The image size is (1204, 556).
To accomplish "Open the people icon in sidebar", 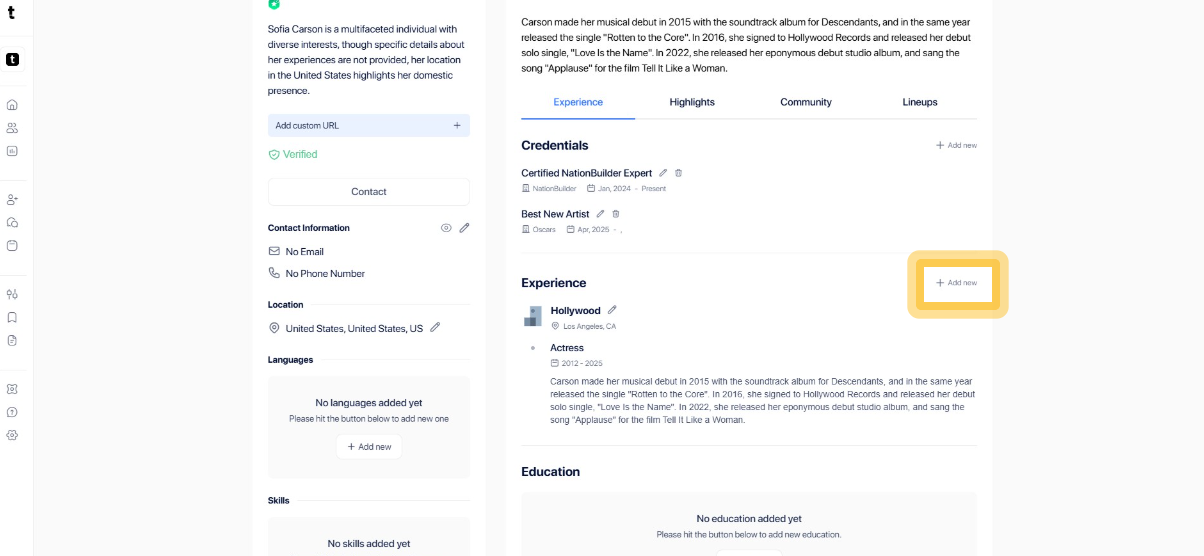I will (12, 128).
